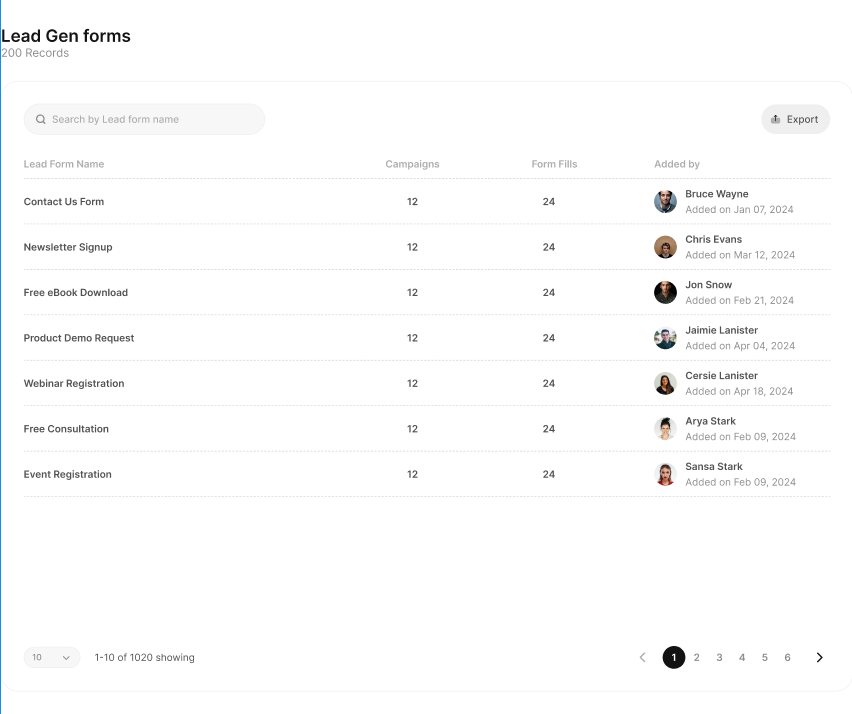Sort by Lead Form Name column header
Image resolution: width=852 pixels, height=714 pixels.
click(64, 164)
